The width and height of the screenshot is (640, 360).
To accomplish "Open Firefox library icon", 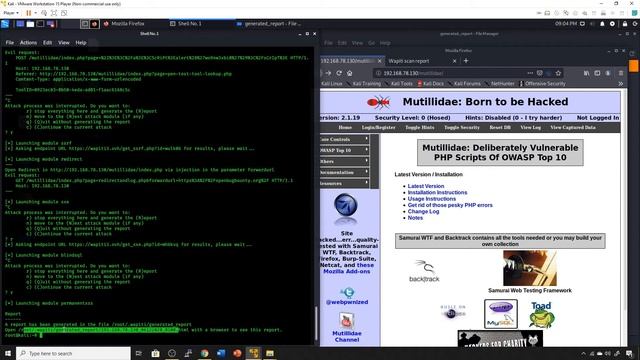I will coord(587,73).
